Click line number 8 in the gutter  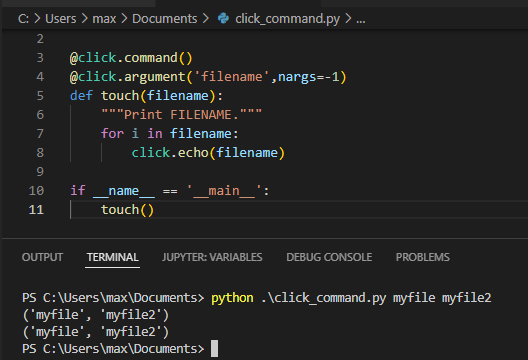40,153
